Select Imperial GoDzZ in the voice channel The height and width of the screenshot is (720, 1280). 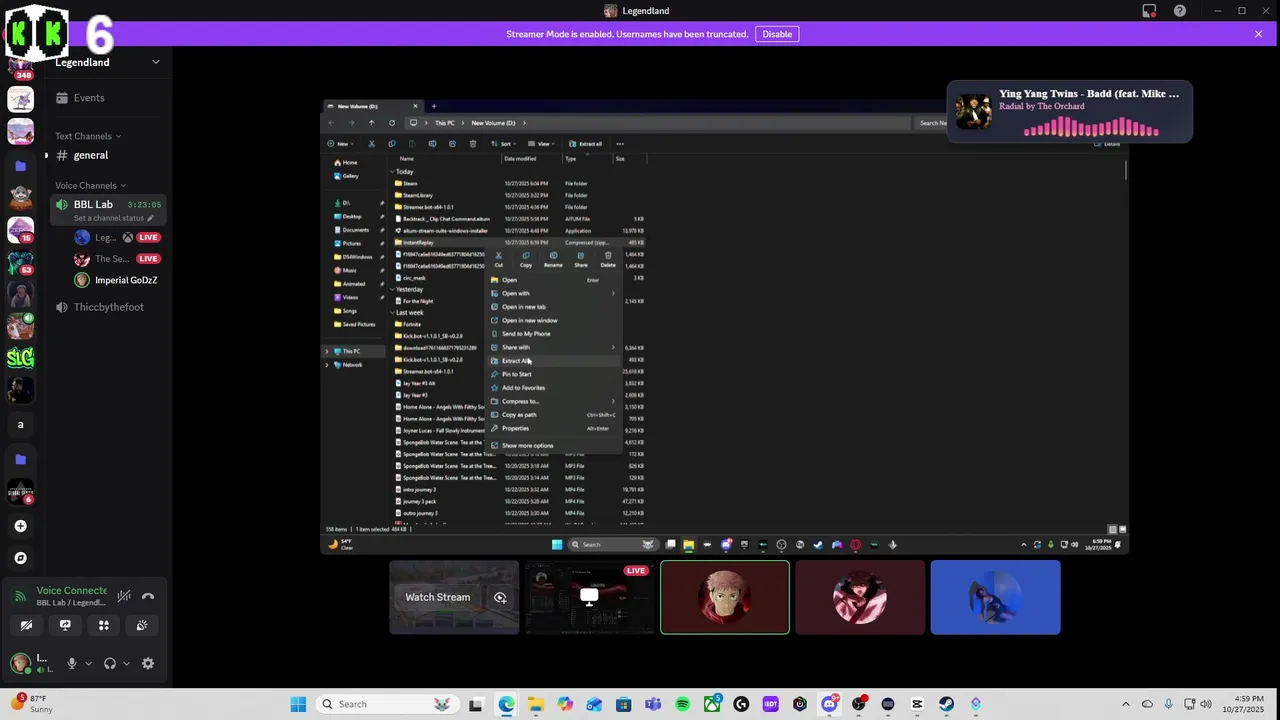click(117, 280)
